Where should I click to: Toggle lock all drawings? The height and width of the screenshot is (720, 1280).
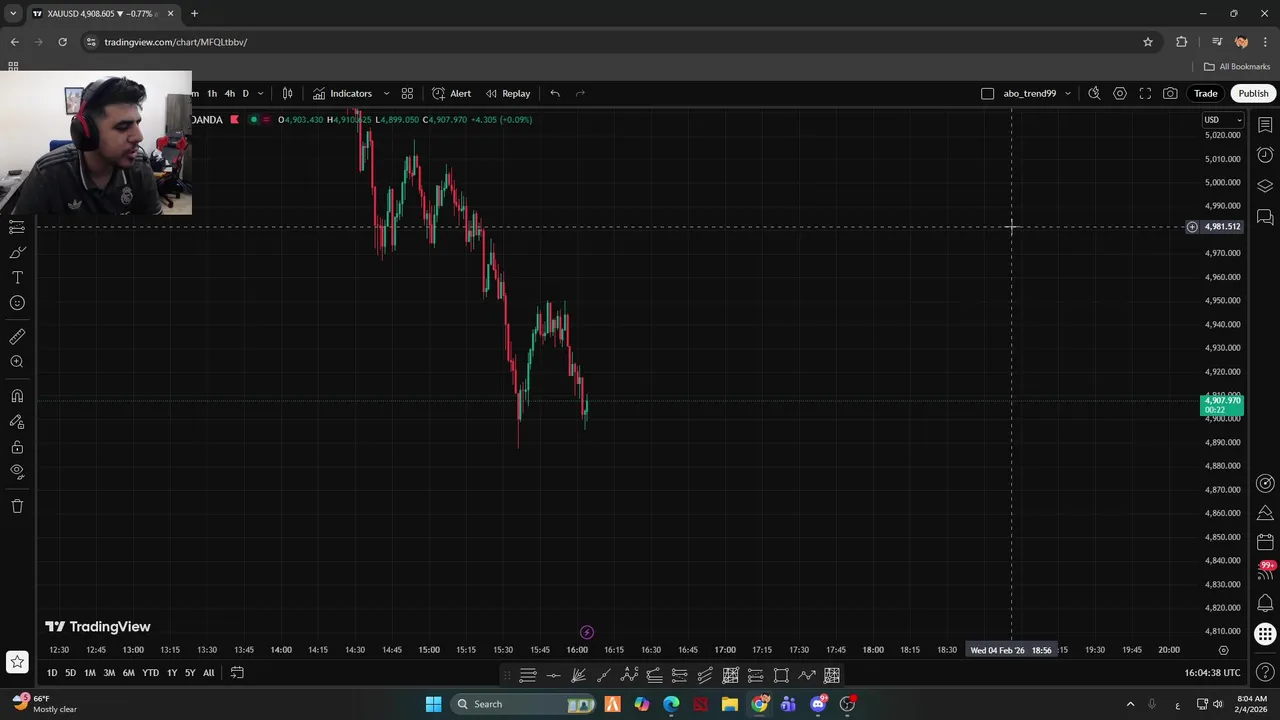[x=17, y=447]
